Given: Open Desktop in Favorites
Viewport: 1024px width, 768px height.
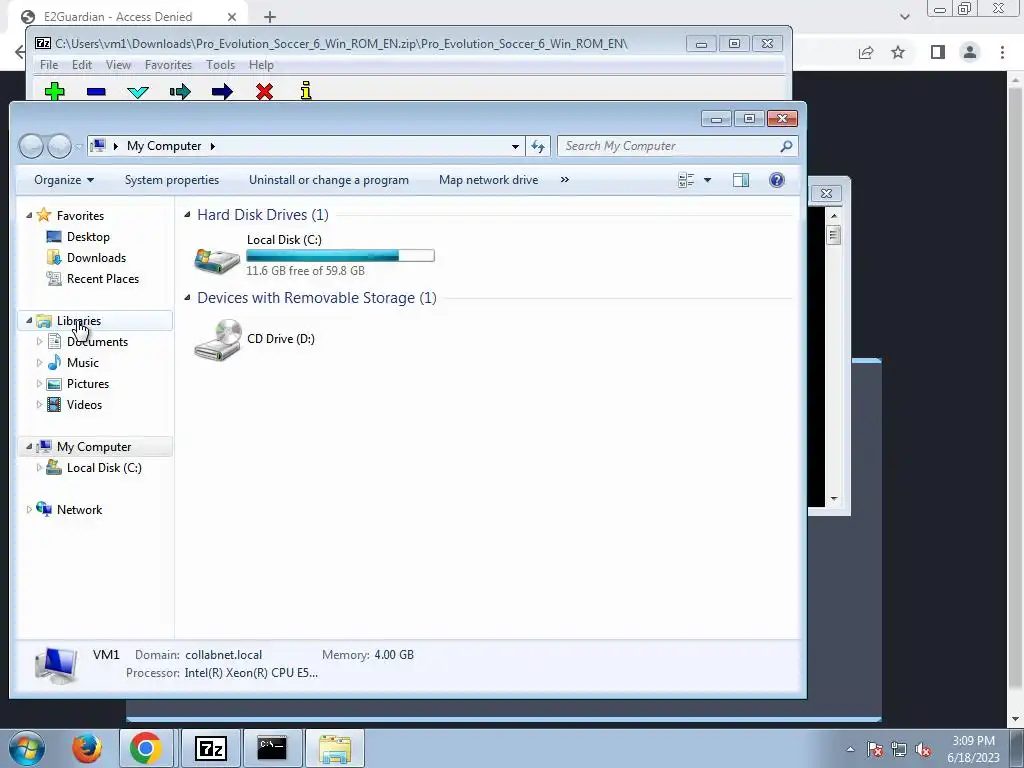Looking at the screenshot, I should click(88, 237).
